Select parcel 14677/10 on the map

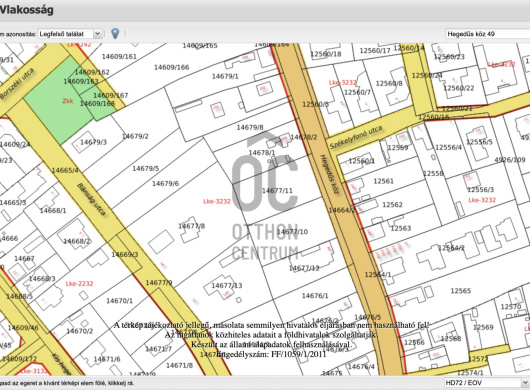(x=292, y=231)
